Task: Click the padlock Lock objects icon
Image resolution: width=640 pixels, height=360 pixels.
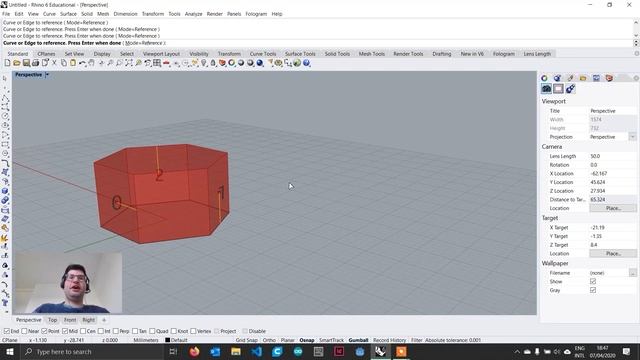Action: tap(213, 63)
